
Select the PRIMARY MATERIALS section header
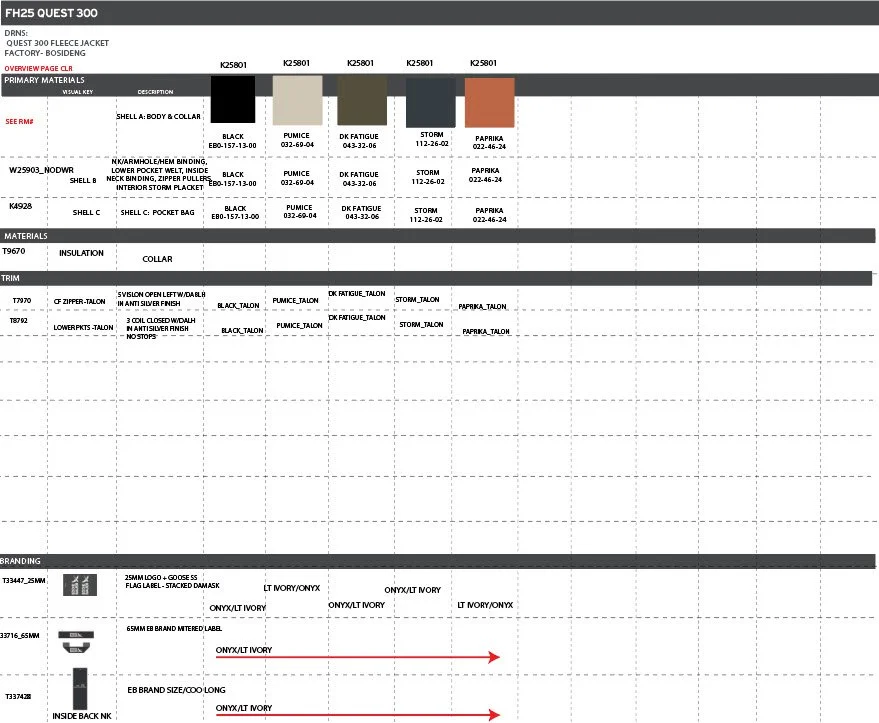tap(44, 80)
